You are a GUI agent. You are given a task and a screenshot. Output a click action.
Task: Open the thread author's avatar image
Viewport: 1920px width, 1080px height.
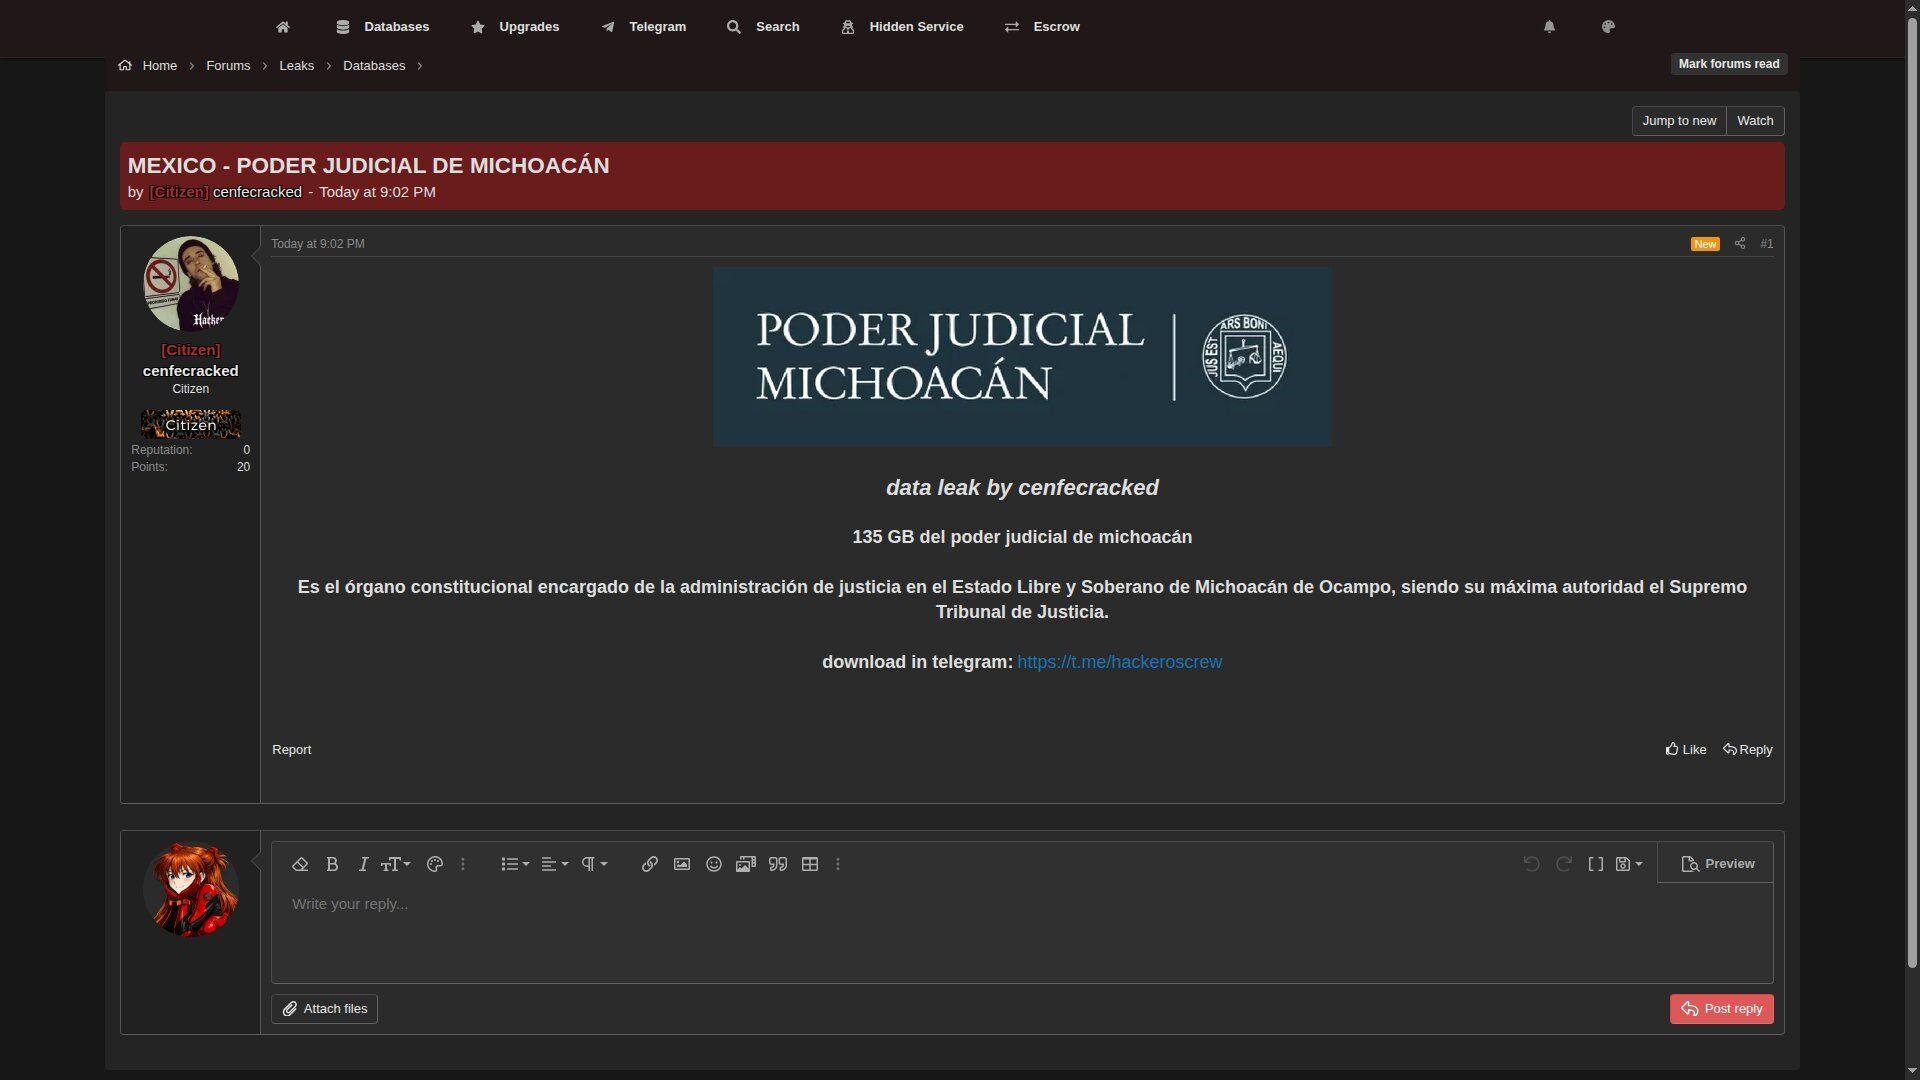(x=191, y=284)
